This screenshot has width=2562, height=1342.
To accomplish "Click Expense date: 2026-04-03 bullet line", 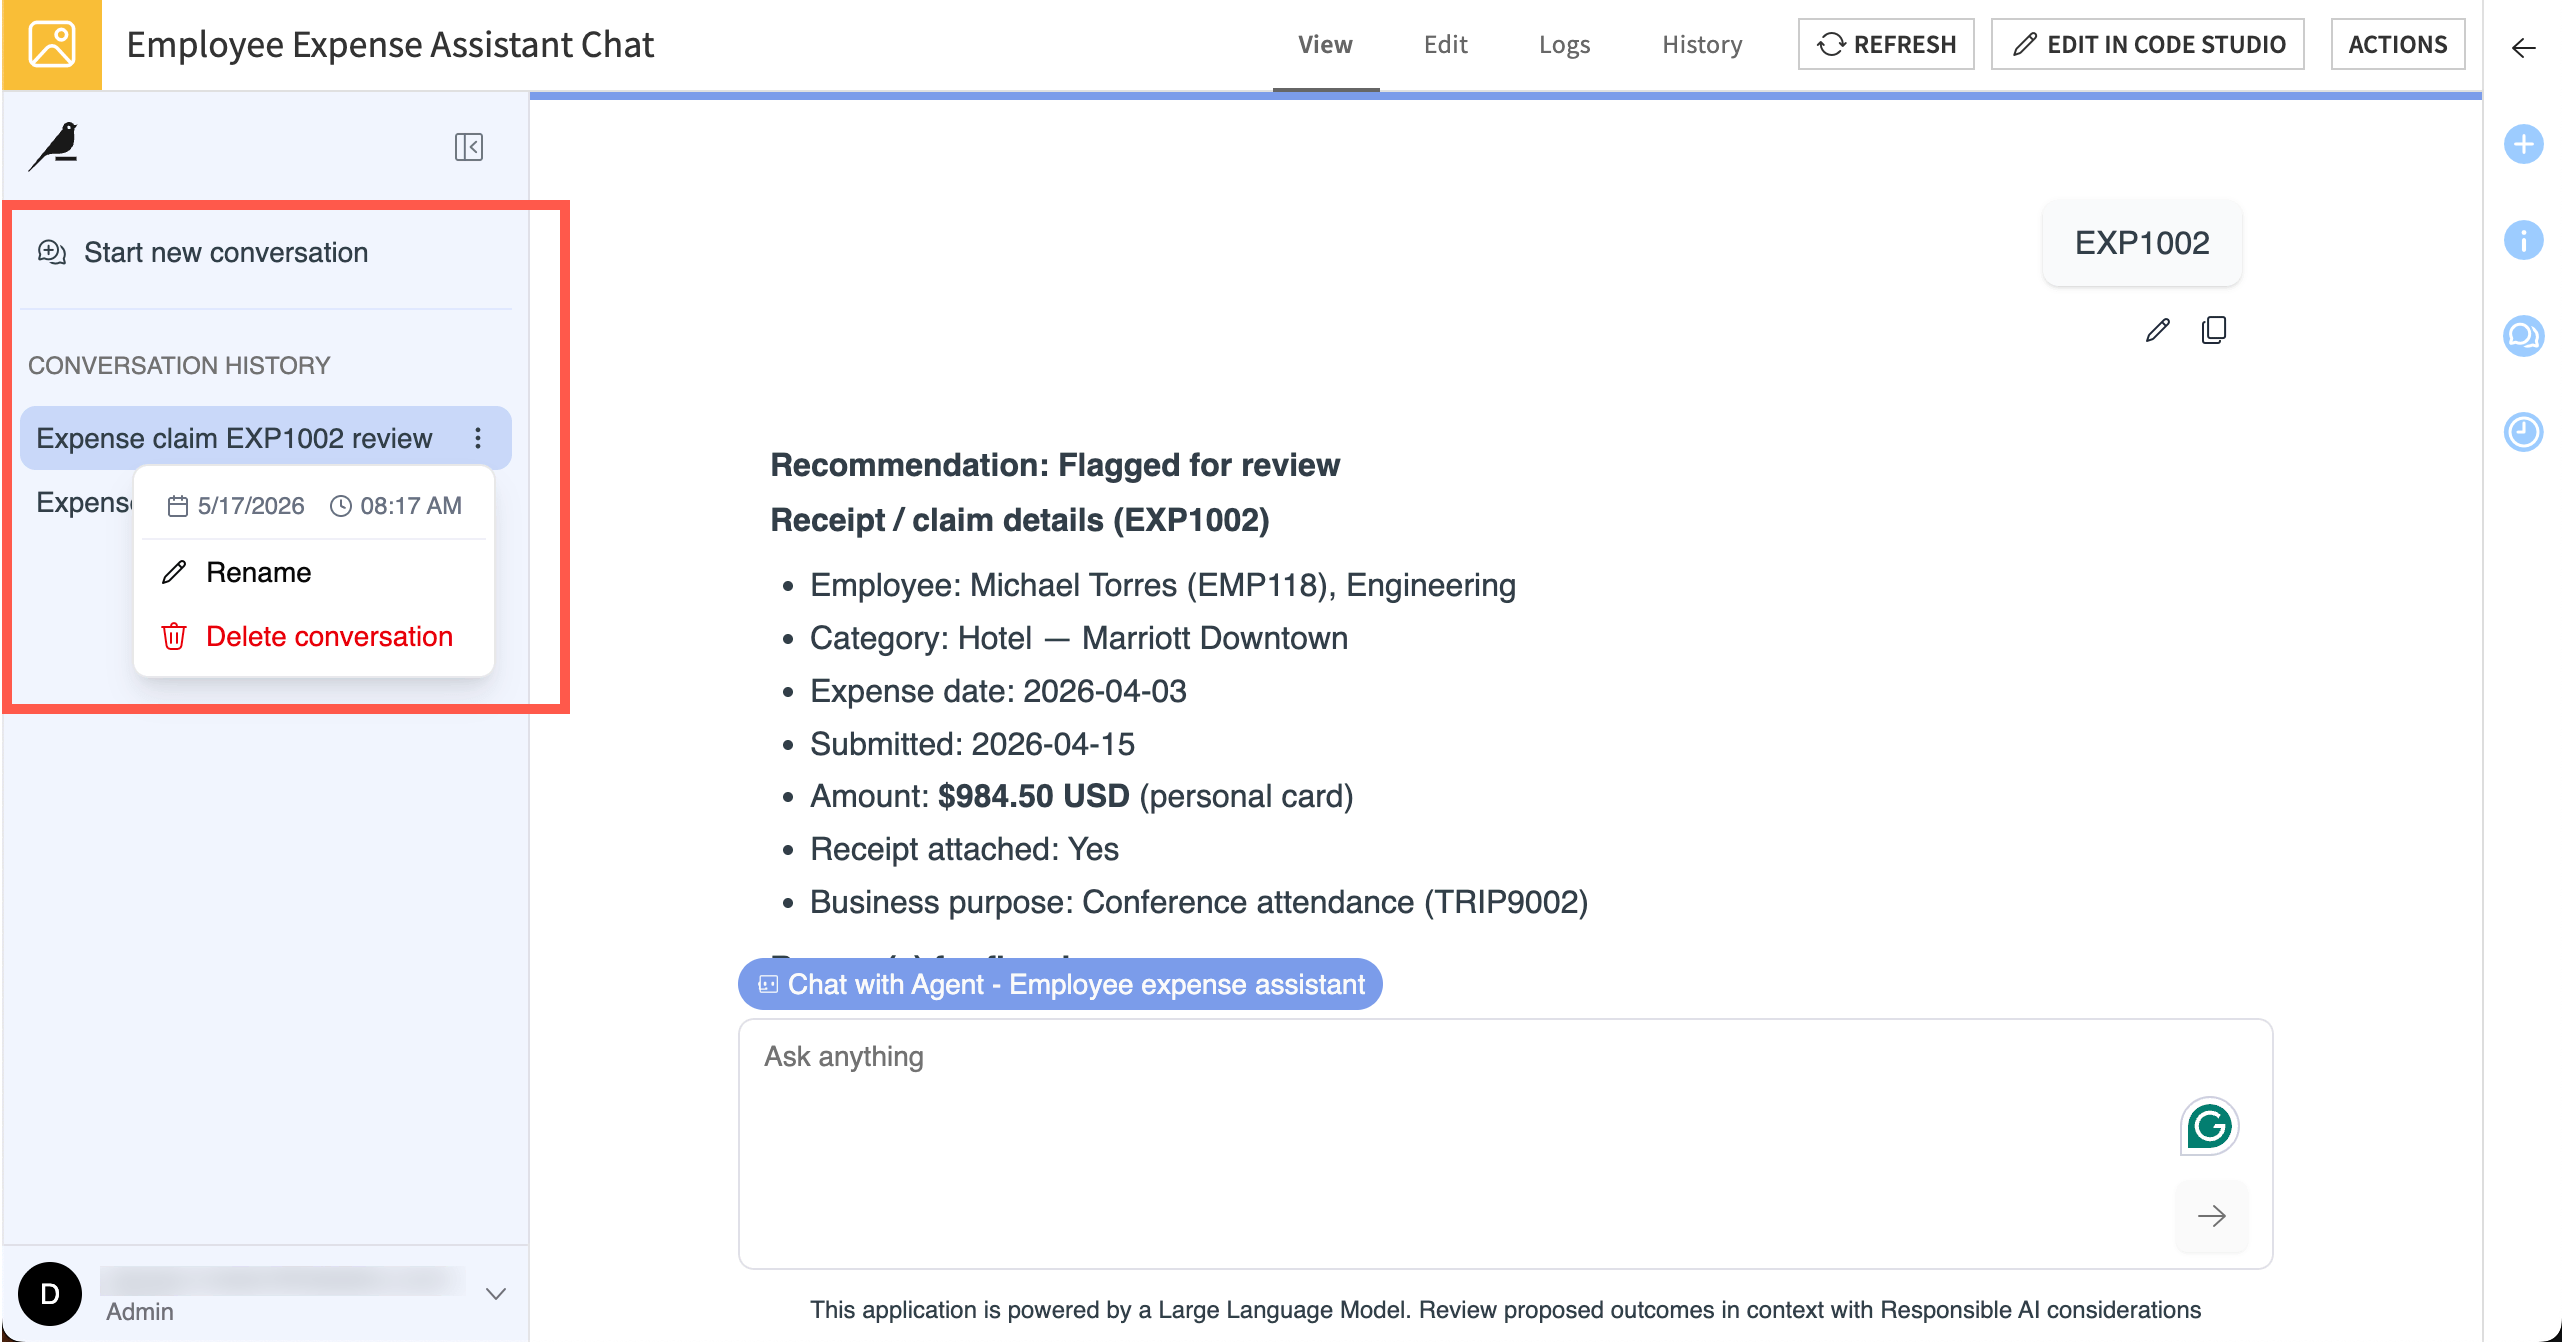I will tap(998, 691).
